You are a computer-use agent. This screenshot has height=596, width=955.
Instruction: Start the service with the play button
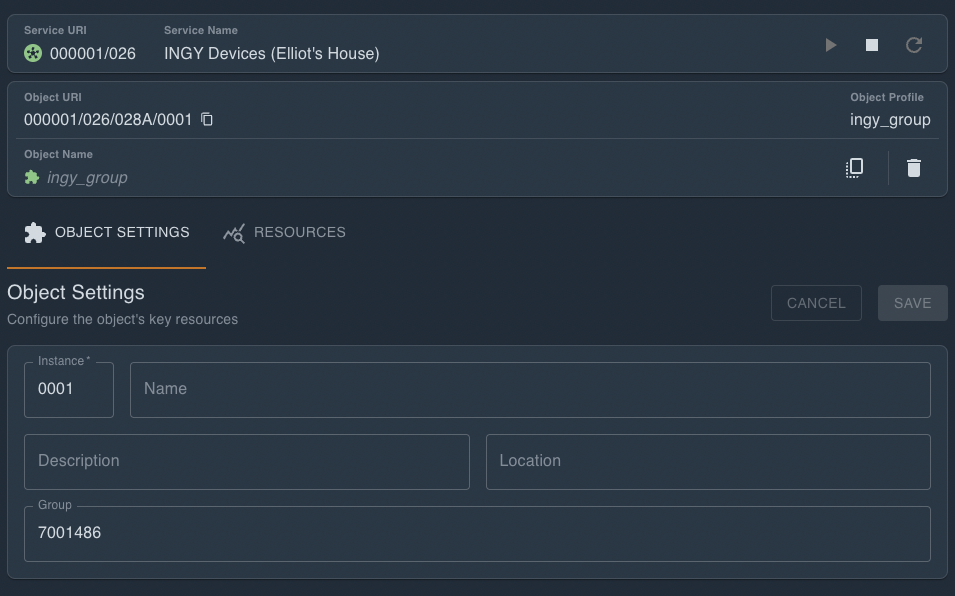(831, 45)
